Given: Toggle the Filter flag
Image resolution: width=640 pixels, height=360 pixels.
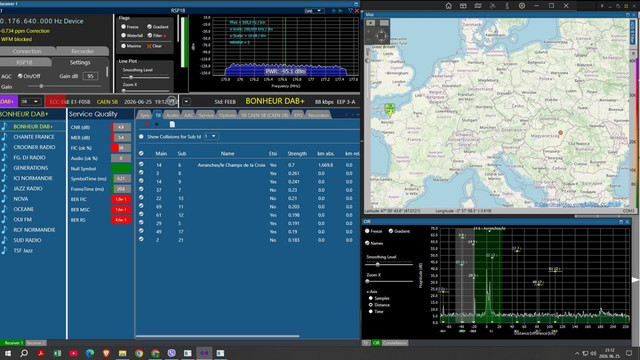Looking at the screenshot, I should click(x=149, y=36).
